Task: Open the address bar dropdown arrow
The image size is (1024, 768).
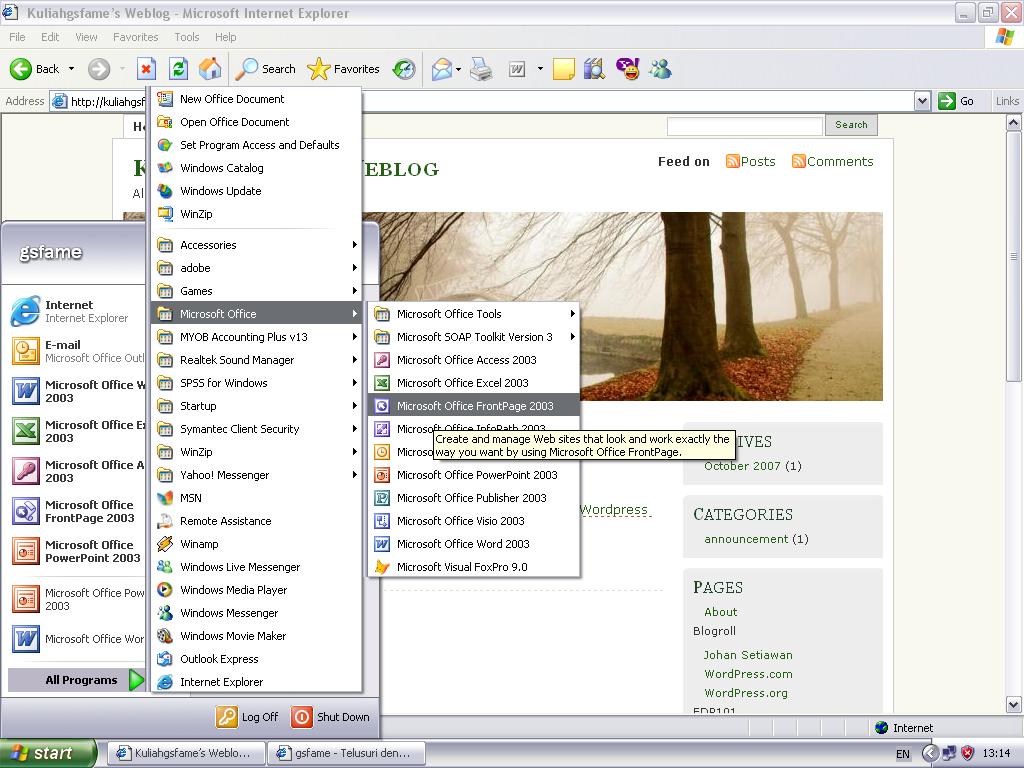Action: (x=922, y=101)
